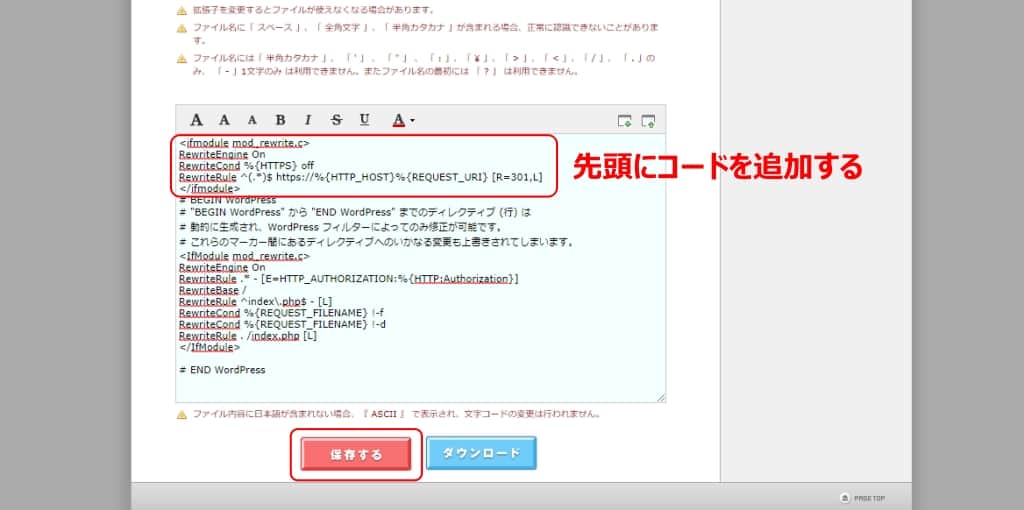Select the small font size A icon
The height and width of the screenshot is (510, 1024).
pyautogui.click(x=252, y=120)
